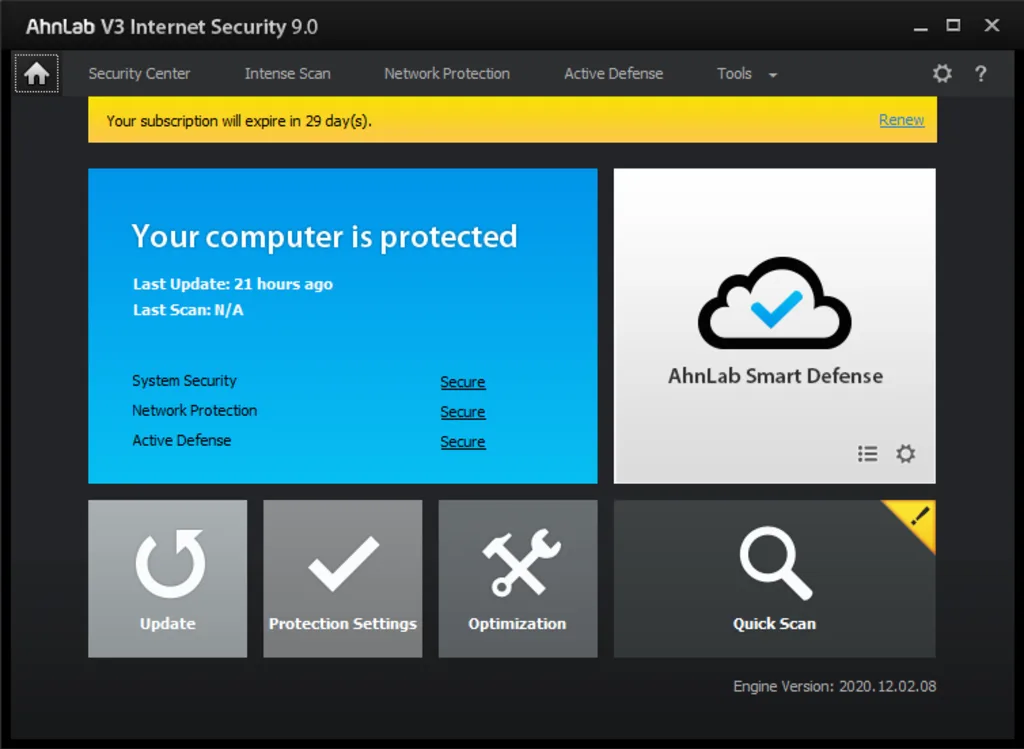This screenshot has width=1024, height=749.
Task: Launch Quick Scan using the magnifier icon
Action: click(x=774, y=565)
